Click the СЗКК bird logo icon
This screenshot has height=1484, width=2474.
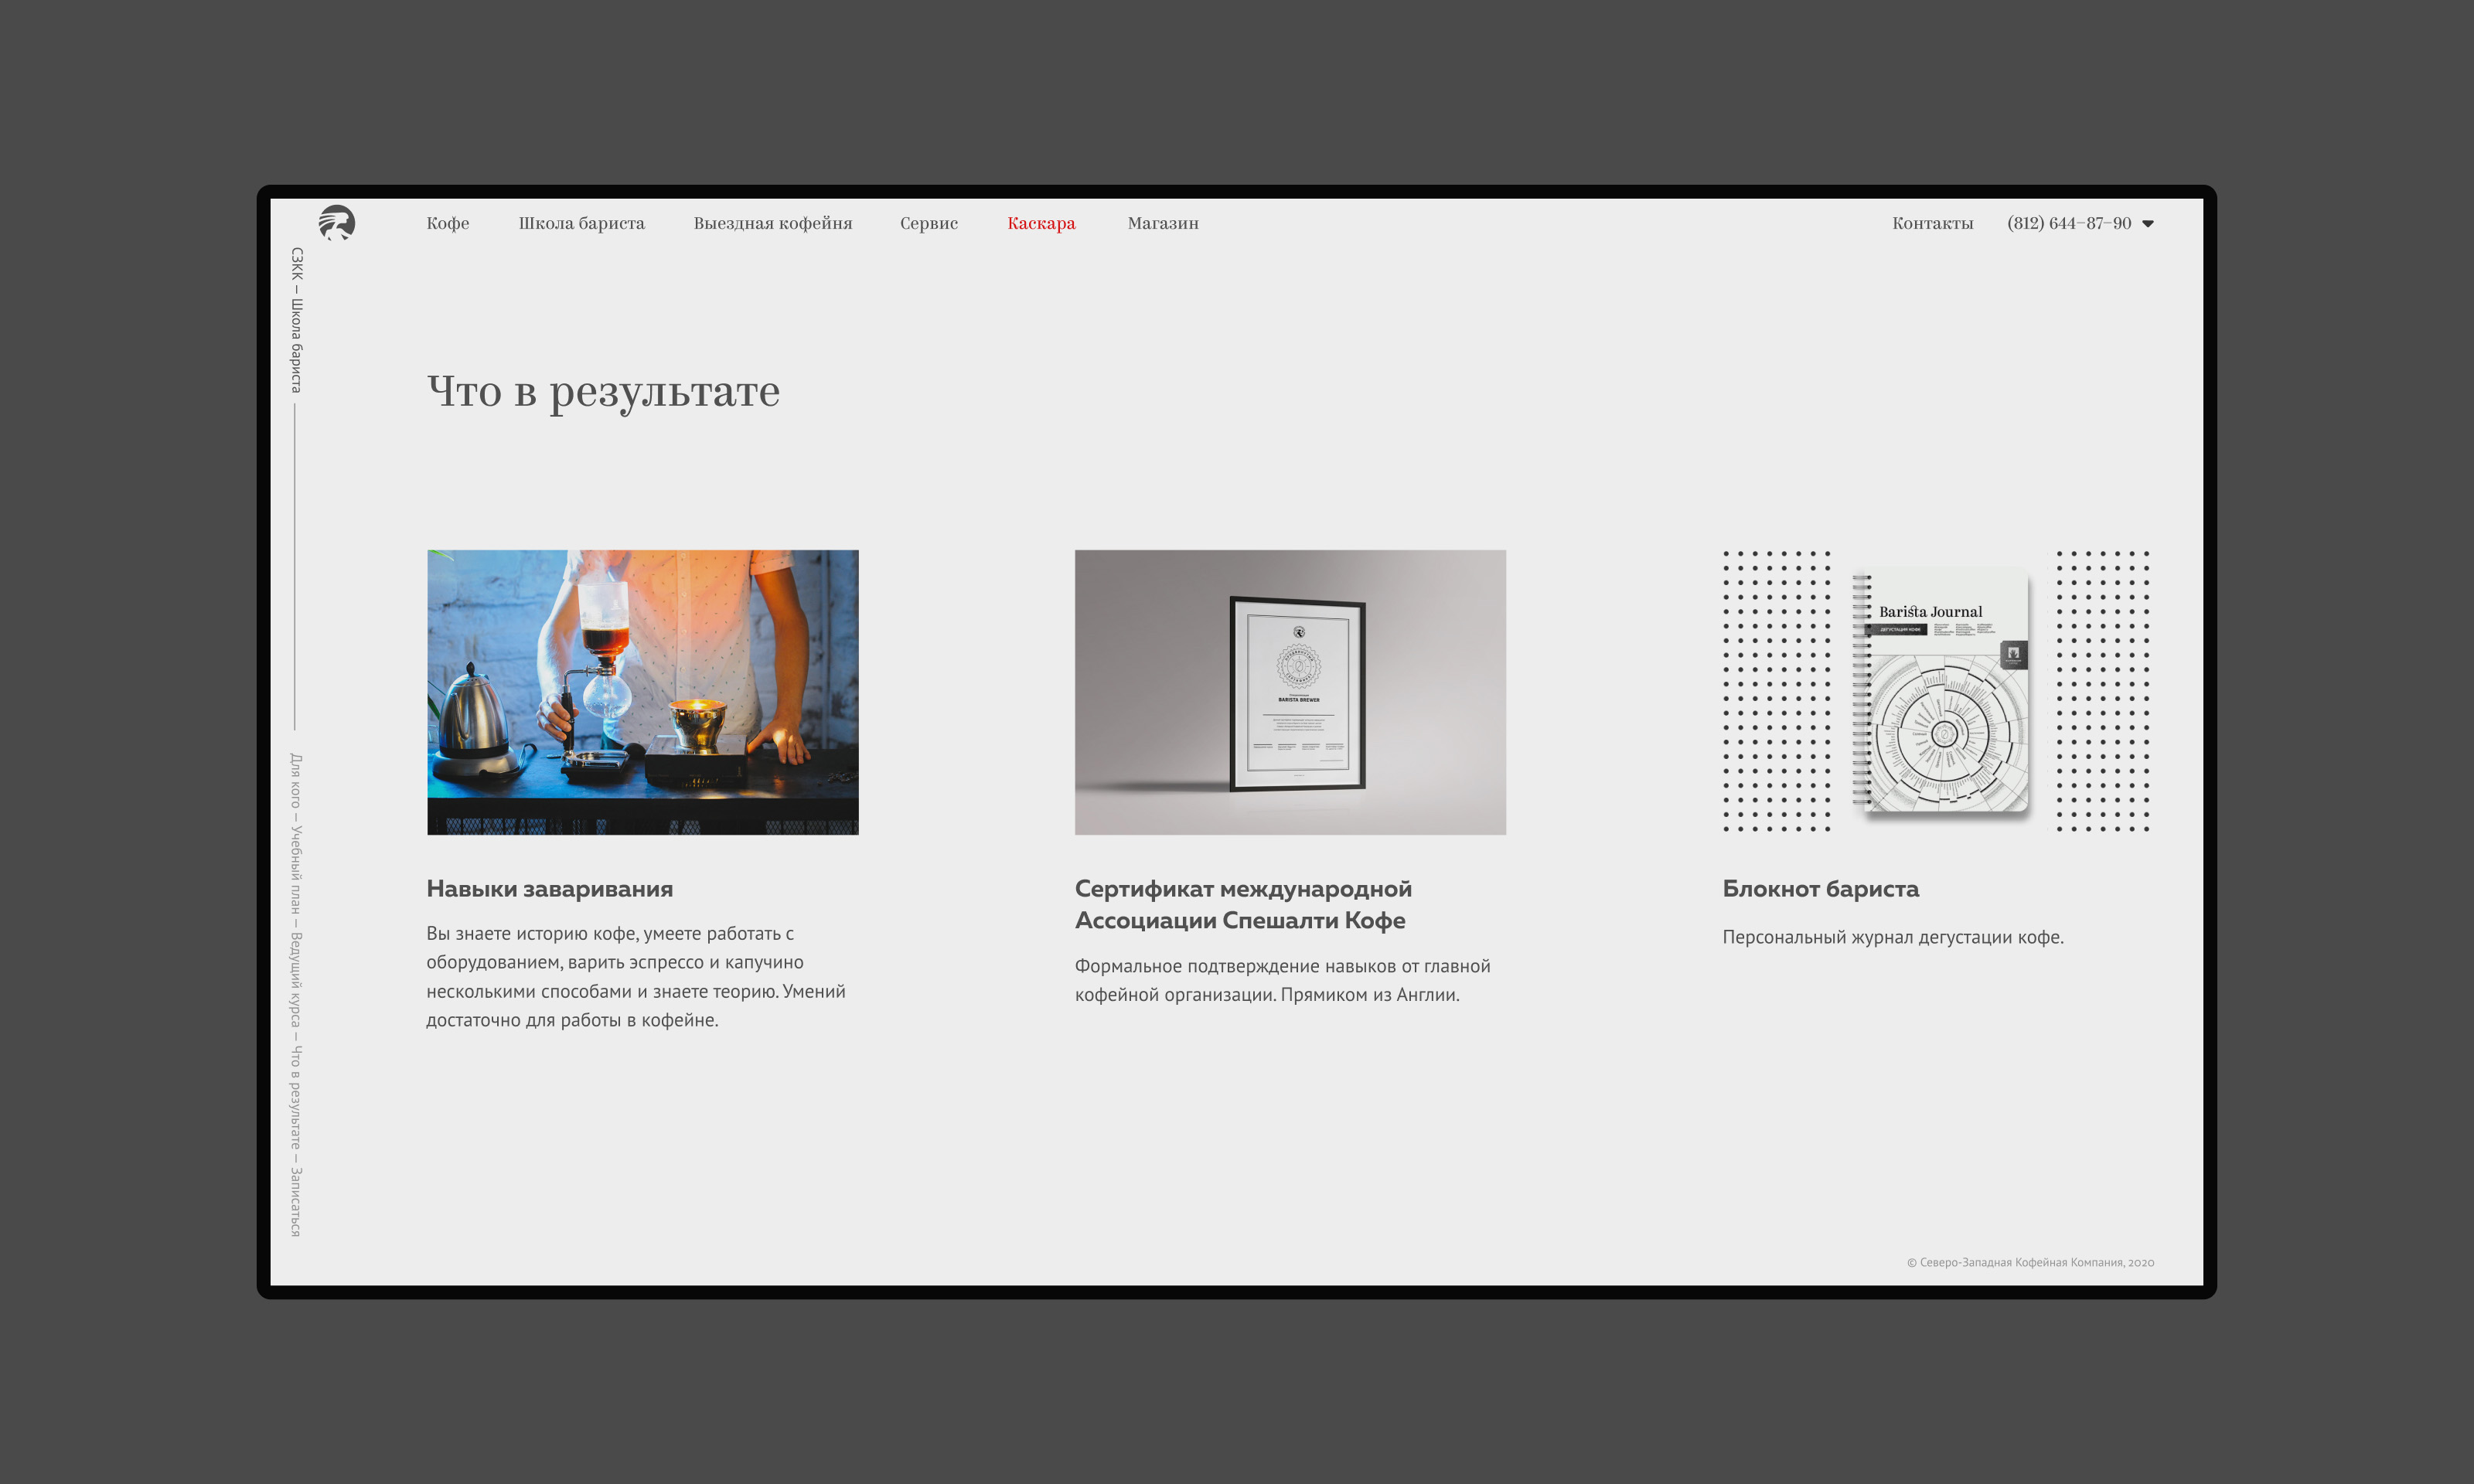pos(337,222)
